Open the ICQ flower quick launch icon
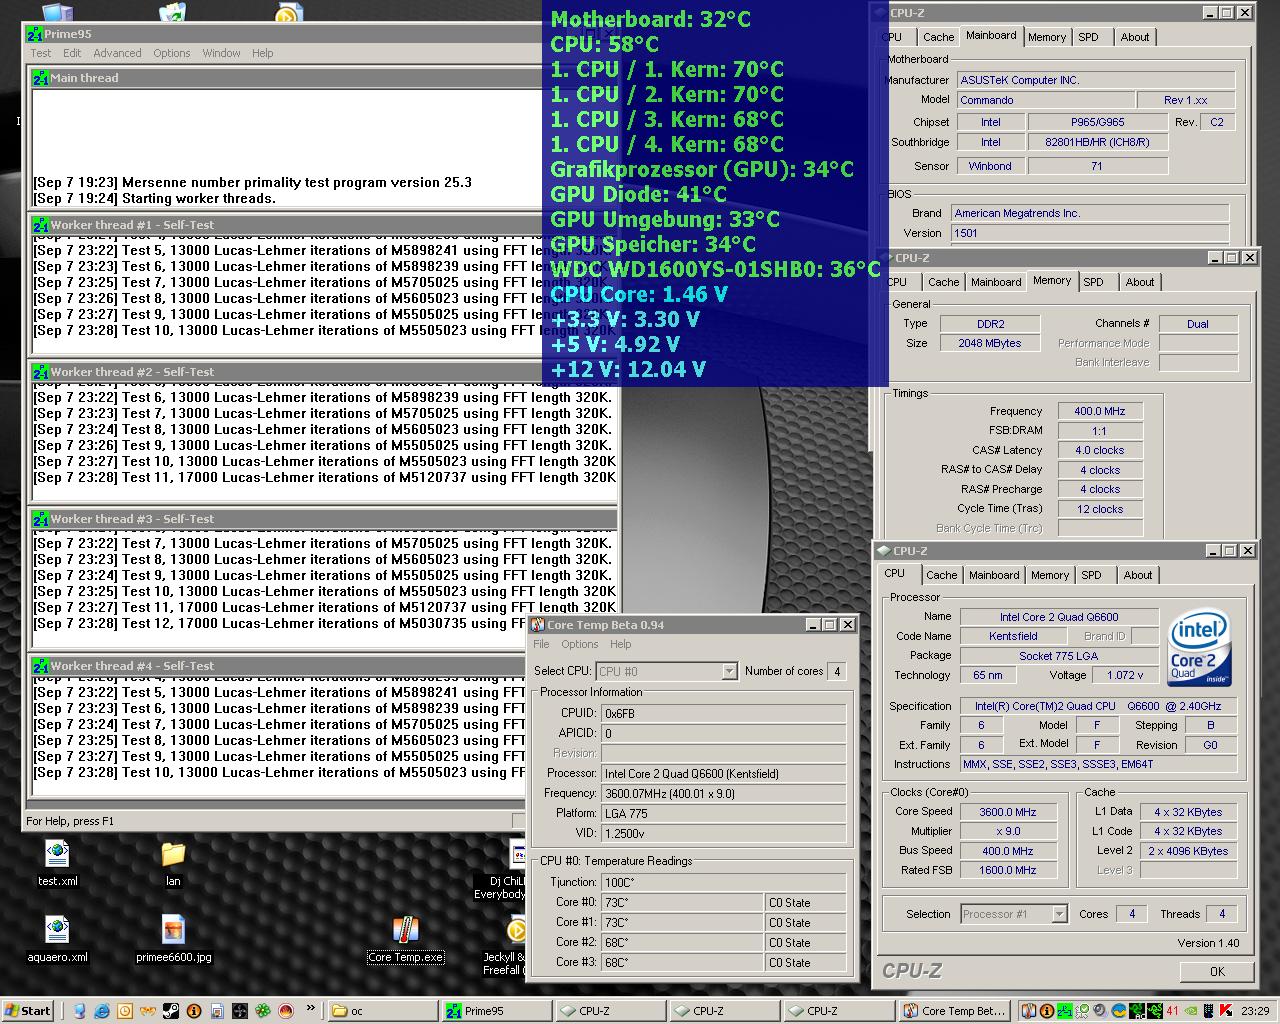 tap(262, 1011)
